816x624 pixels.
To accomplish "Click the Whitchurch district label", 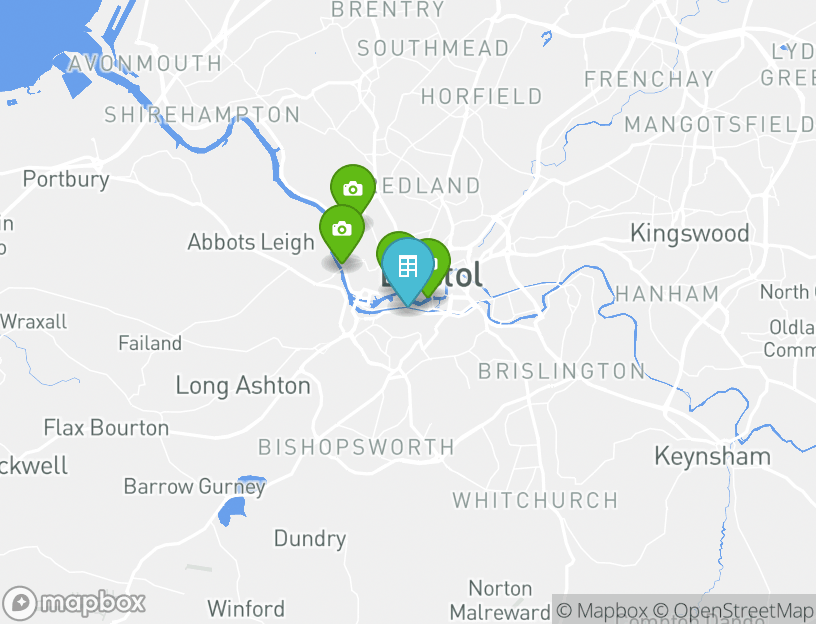I will (535, 500).
